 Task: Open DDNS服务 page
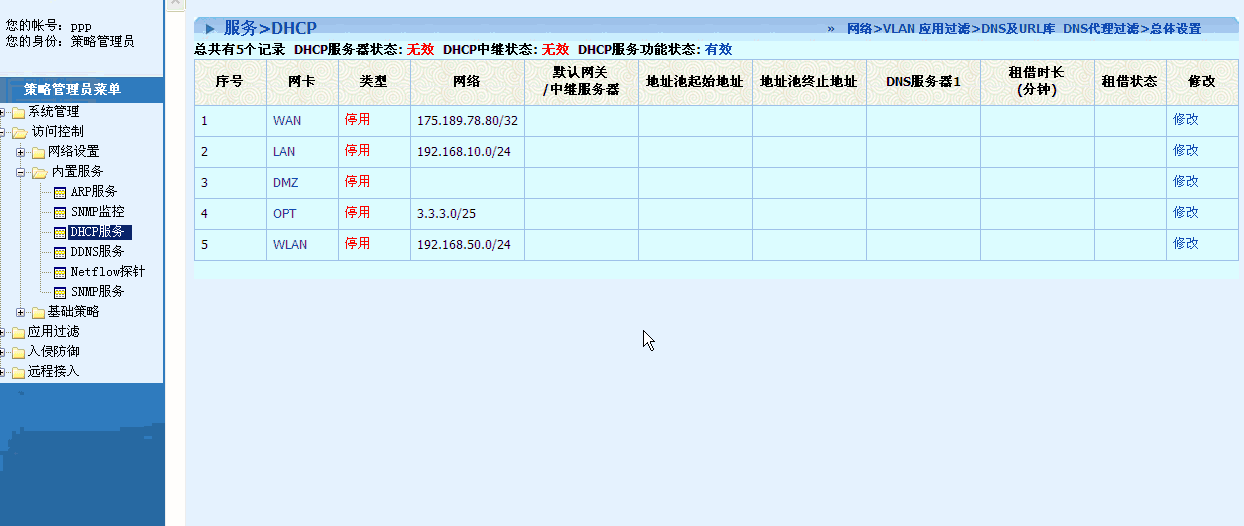[x=98, y=251]
